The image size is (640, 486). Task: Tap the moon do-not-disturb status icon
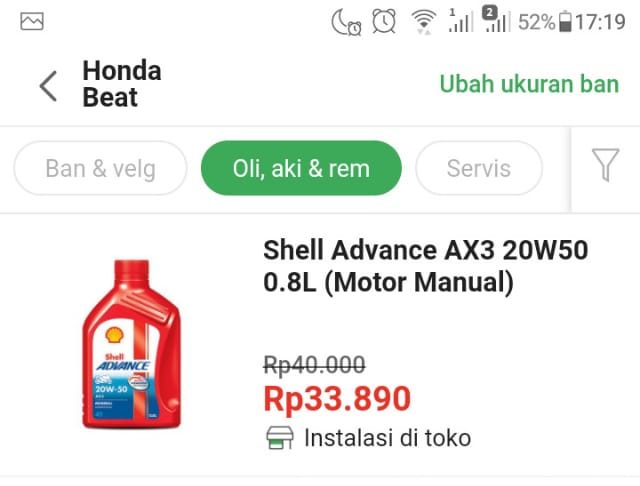pyautogui.click(x=346, y=22)
